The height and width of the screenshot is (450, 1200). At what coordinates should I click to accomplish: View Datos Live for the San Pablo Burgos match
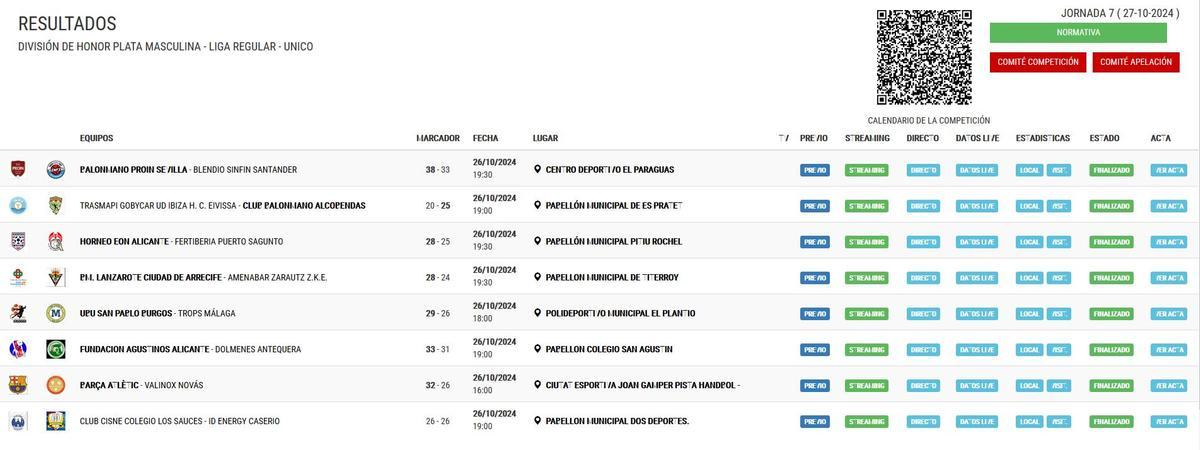pos(977,314)
